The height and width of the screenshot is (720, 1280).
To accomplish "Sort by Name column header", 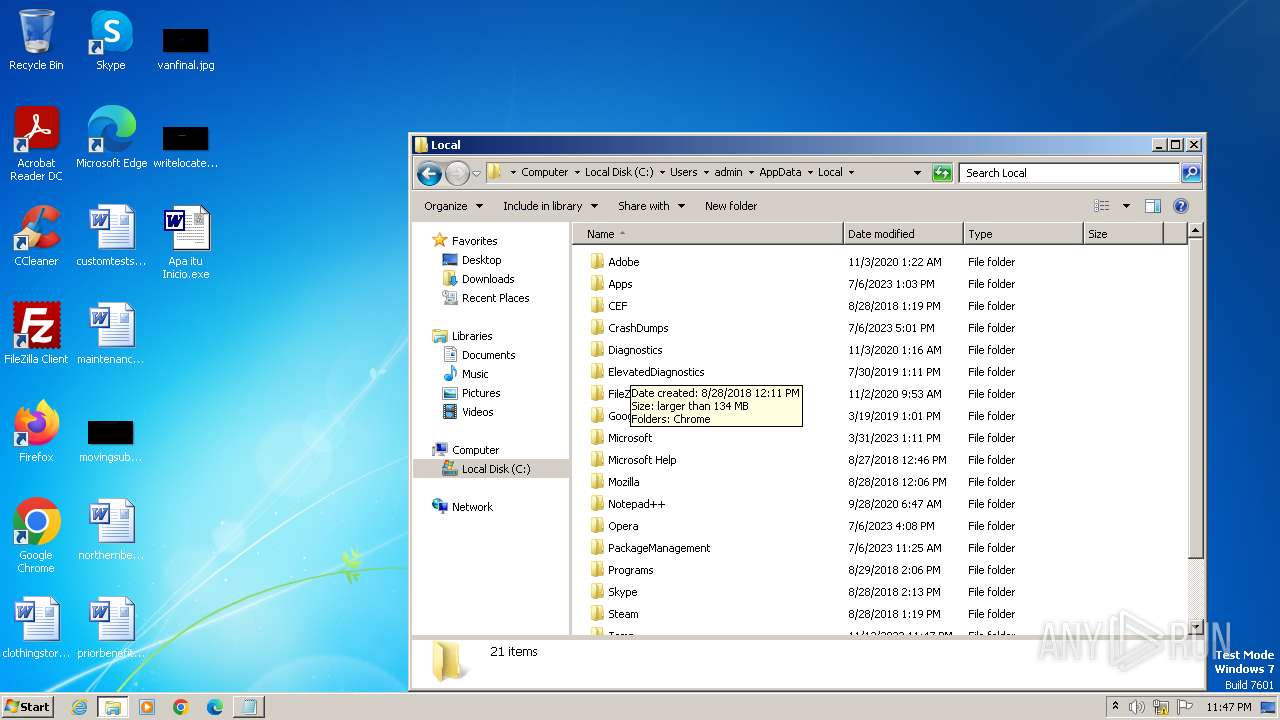I will point(708,234).
